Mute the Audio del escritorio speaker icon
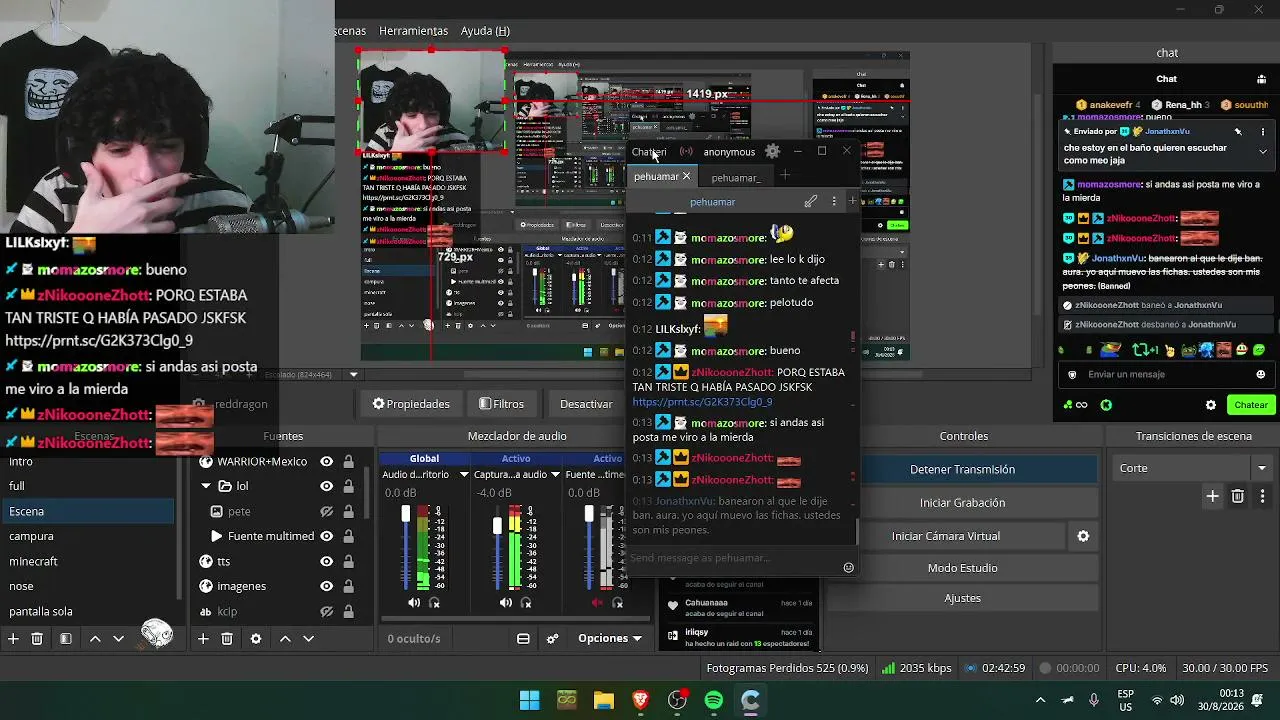This screenshot has width=1280, height=720. [x=414, y=603]
